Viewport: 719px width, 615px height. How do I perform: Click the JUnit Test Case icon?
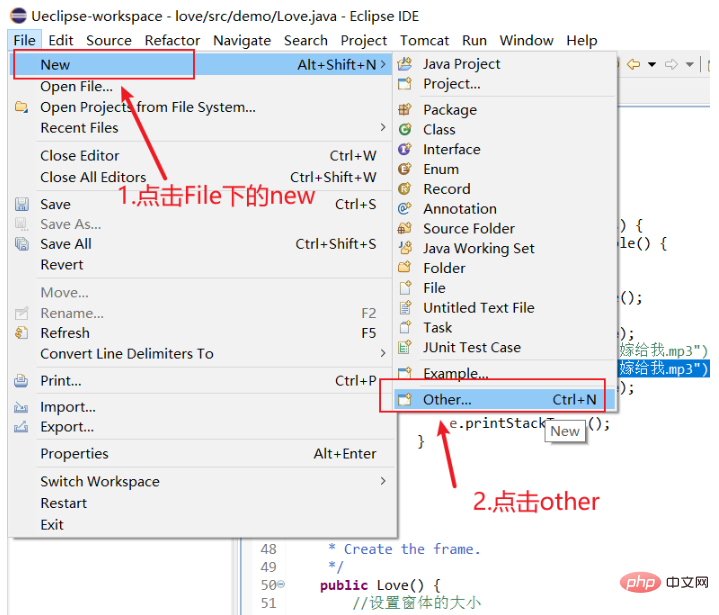click(404, 347)
